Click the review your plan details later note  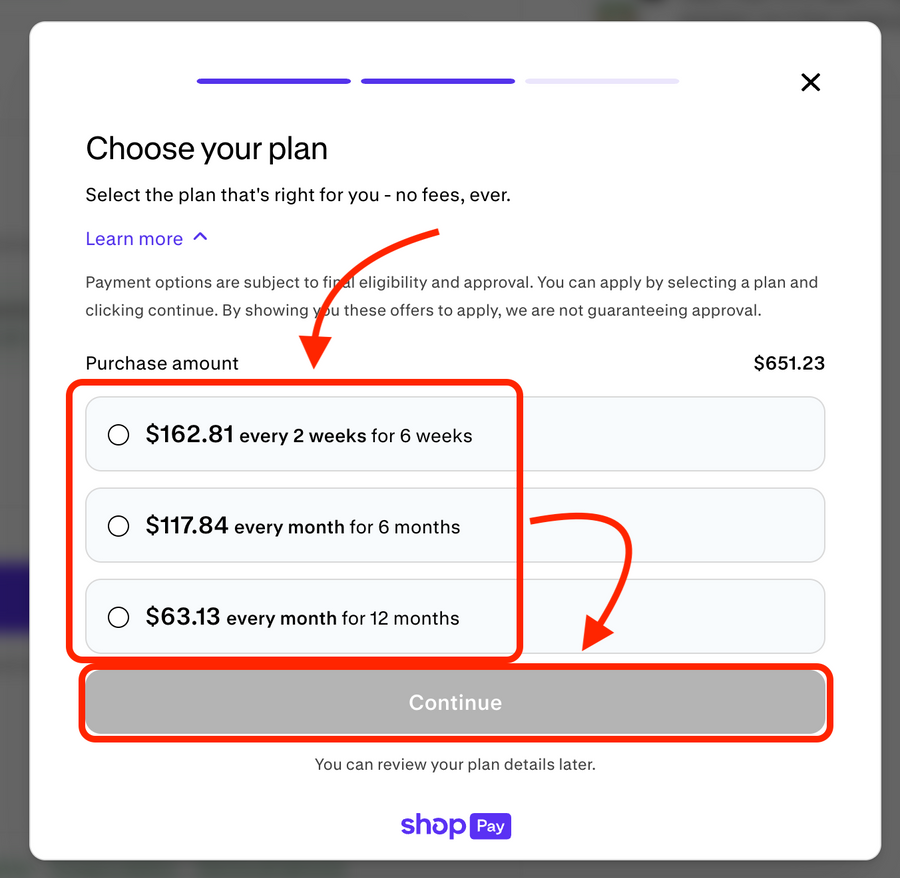point(455,764)
